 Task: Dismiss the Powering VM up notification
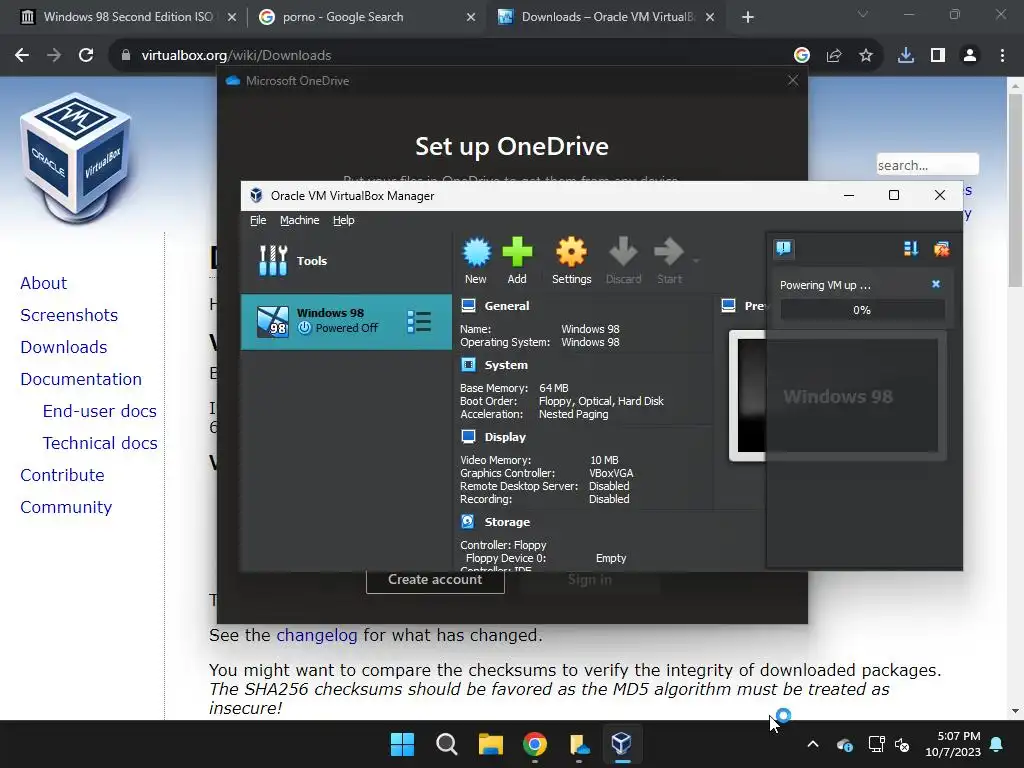(936, 284)
